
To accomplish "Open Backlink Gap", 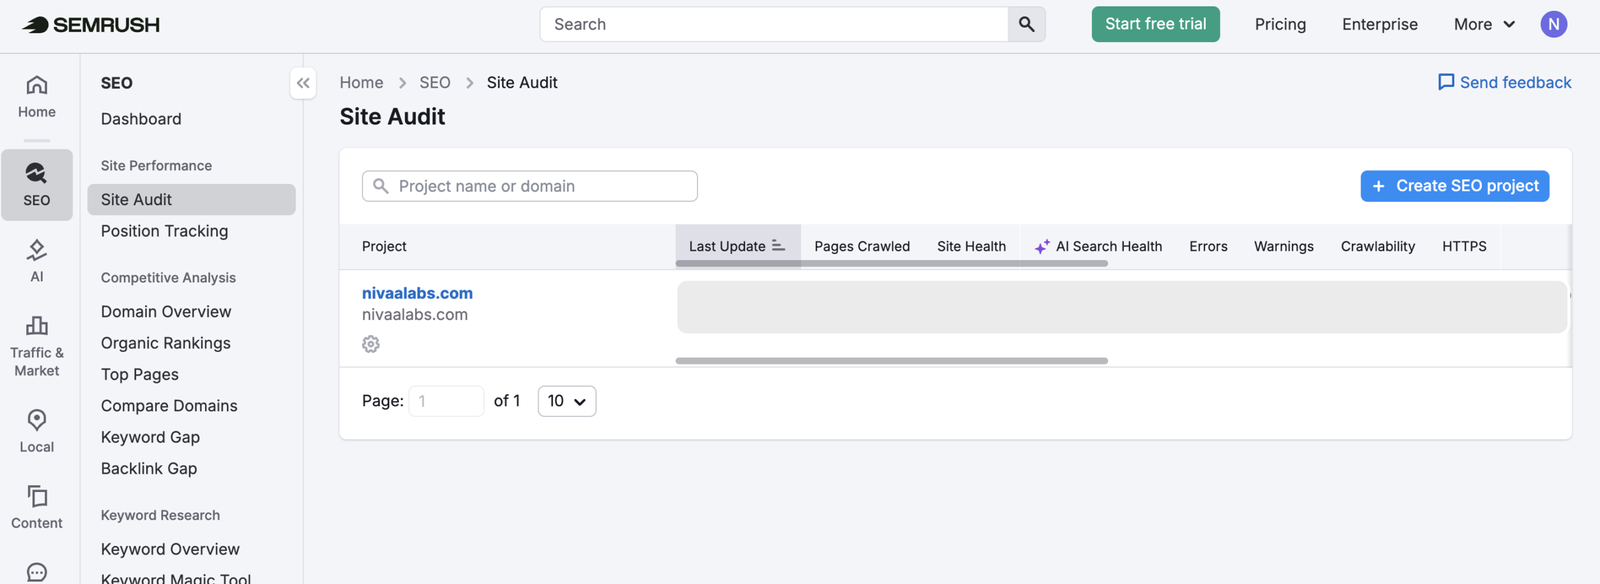I will click(149, 468).
